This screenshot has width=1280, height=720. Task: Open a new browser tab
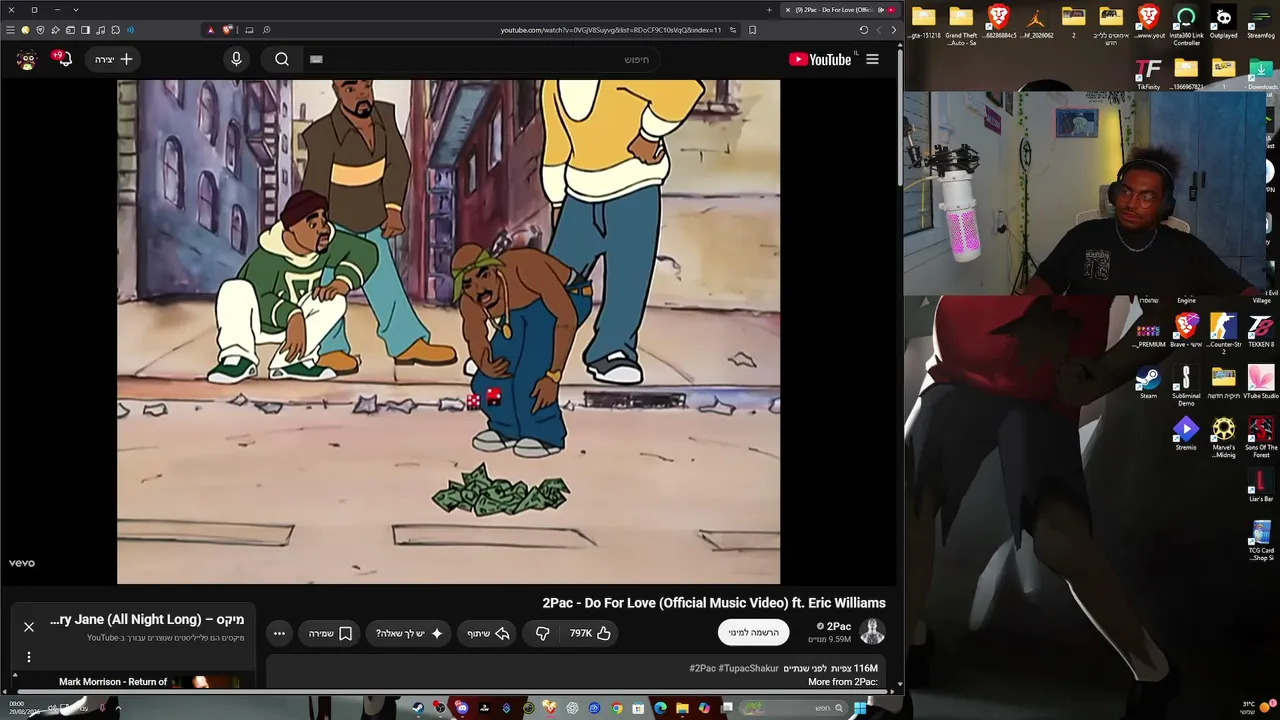[x=769, y=10]
